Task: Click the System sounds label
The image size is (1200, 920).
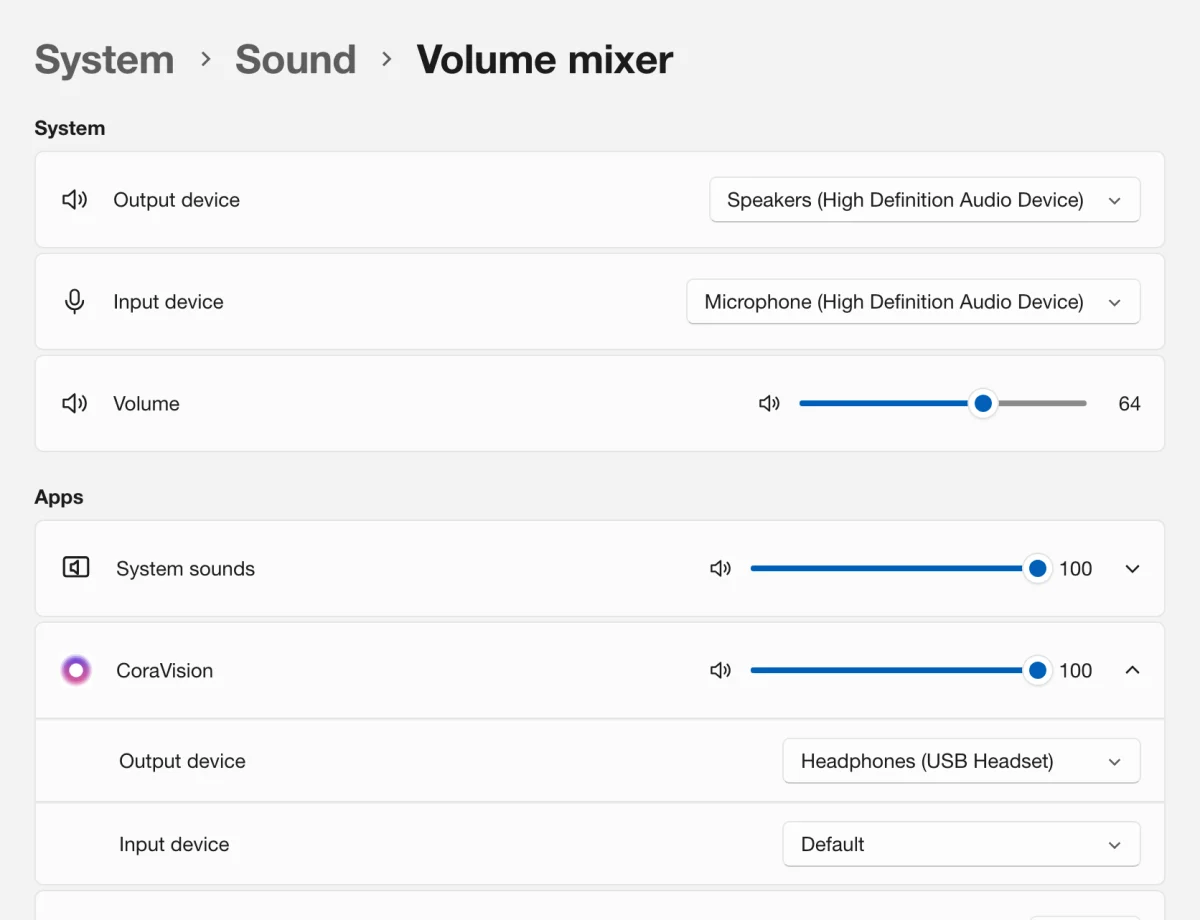Action: click(185, 569)
